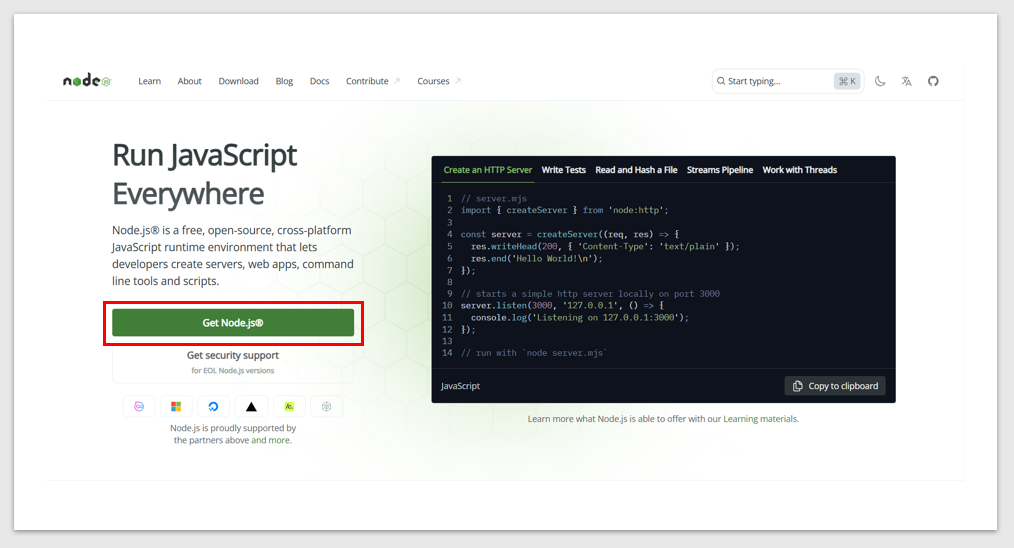The width and height of the screenshot is (1014, 548).
Task: Click code line with console.log('Listening
Action: pos(579,318)
